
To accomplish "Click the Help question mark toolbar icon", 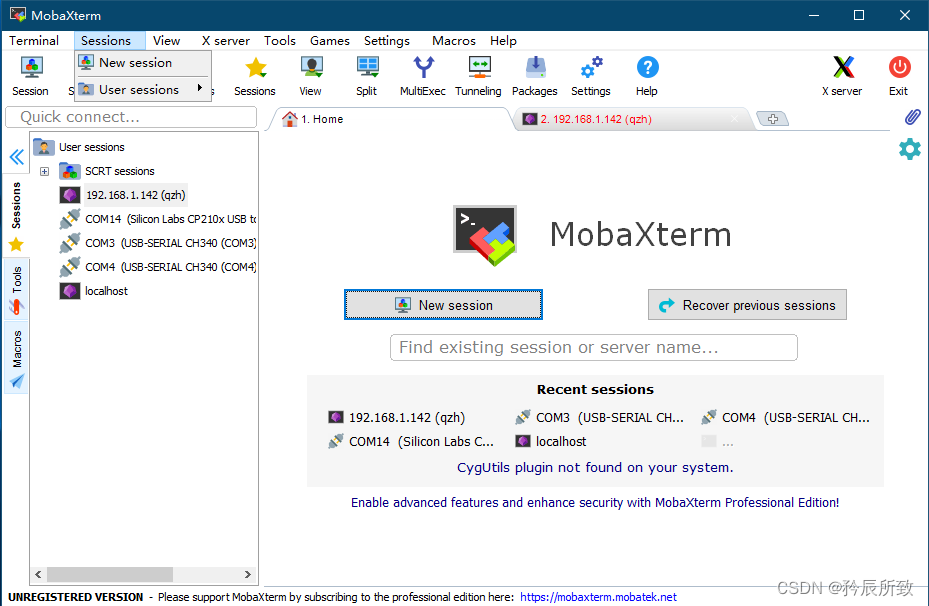I will [x=647, y=76].
